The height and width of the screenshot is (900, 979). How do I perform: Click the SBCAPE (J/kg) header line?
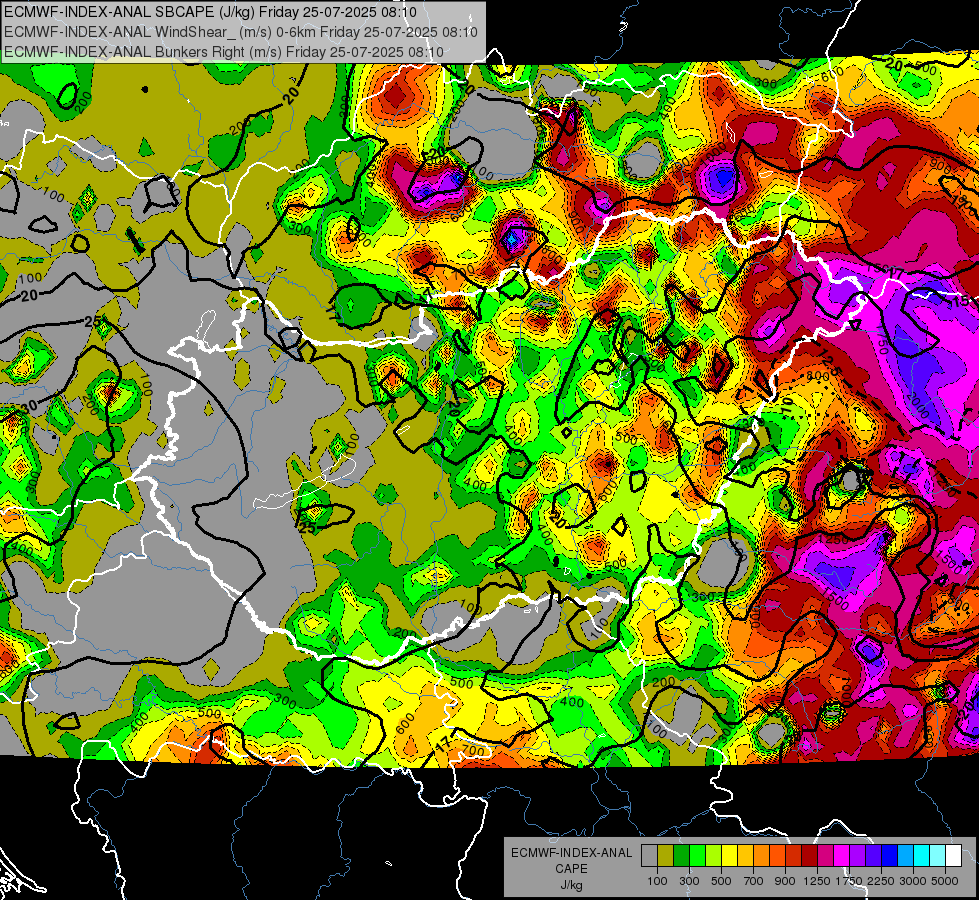click(210, 12)
